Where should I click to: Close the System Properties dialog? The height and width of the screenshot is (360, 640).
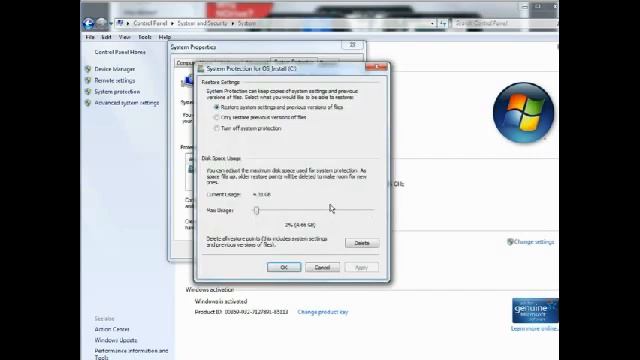(352, 45)
